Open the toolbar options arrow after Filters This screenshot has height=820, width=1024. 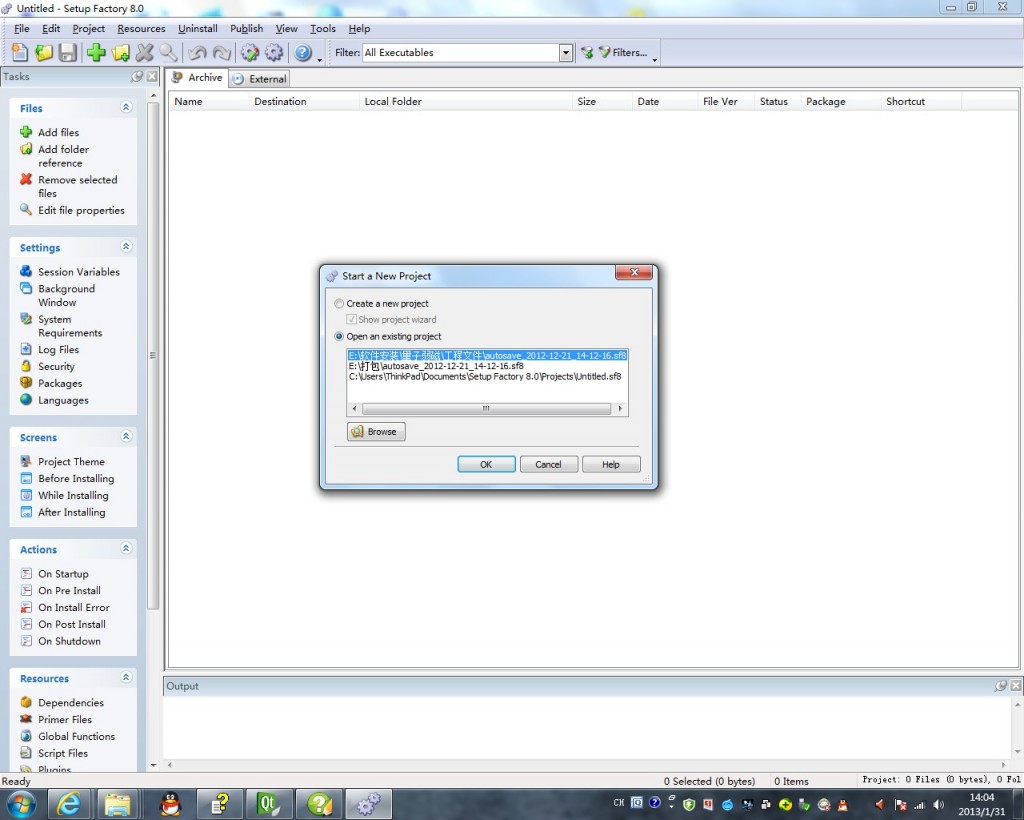pos(654,59)
